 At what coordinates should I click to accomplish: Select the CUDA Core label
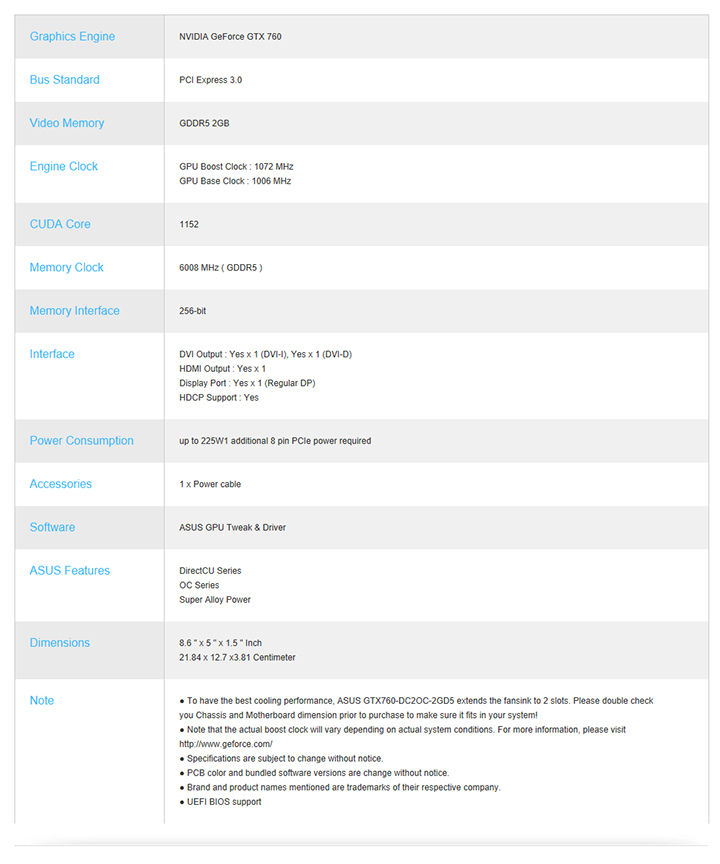[60, 224]
